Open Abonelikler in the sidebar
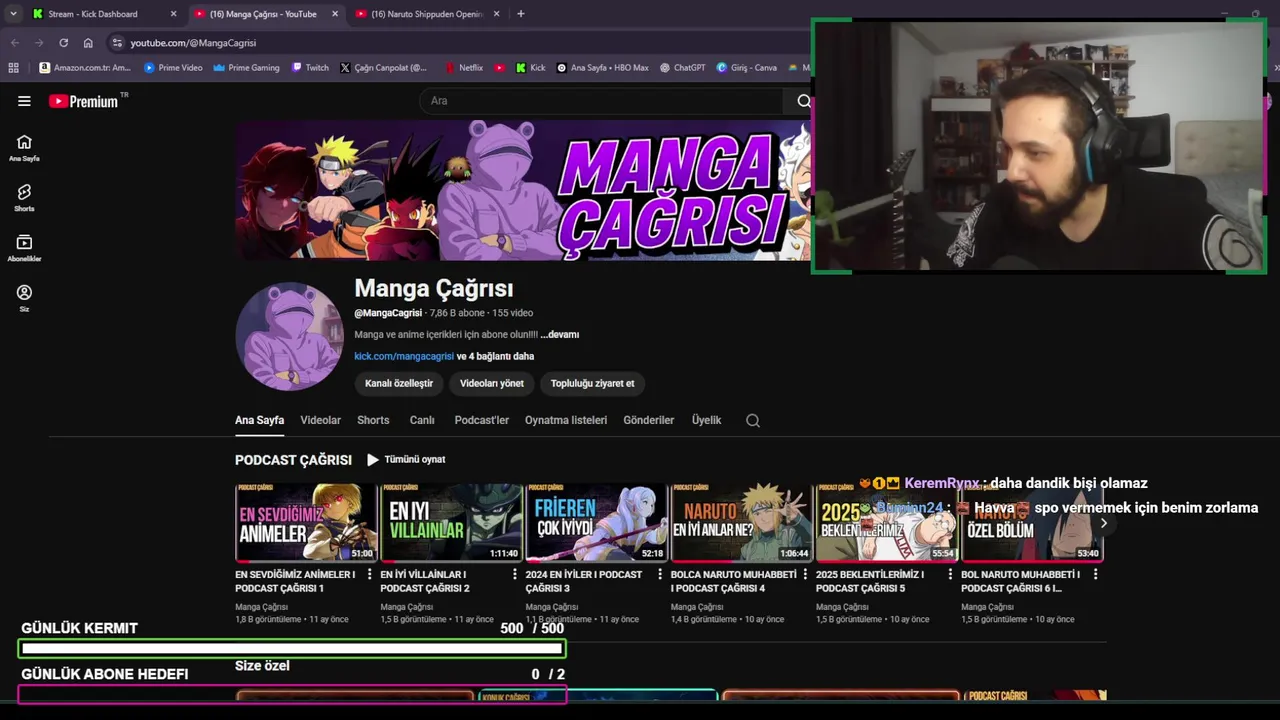This screenshot has width=1280, height=720. [x=24, y=248]
